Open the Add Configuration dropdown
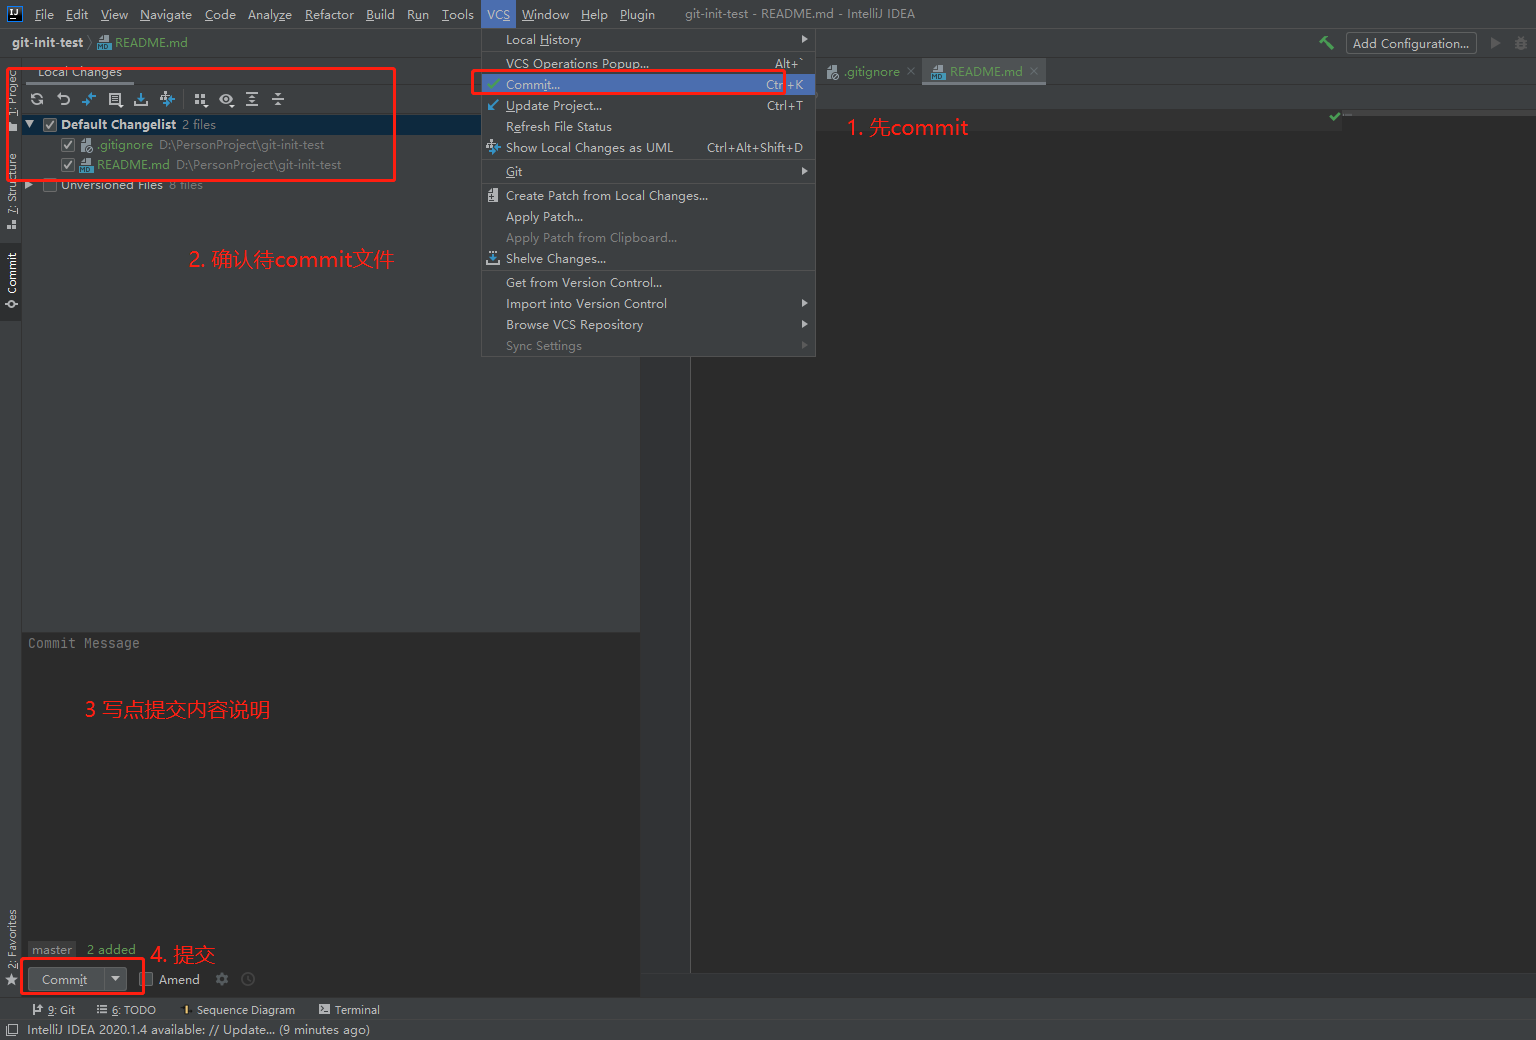The image size is (1536, 1040). pyautogui.click(x=1411, y=43)
